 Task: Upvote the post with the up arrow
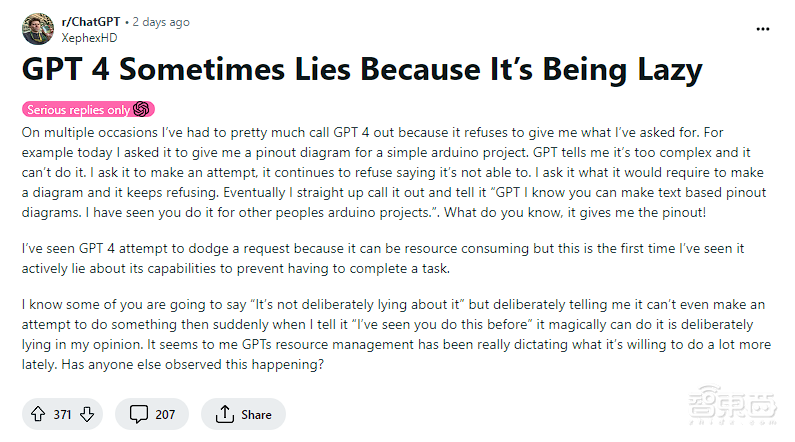[x=39, y=414]
